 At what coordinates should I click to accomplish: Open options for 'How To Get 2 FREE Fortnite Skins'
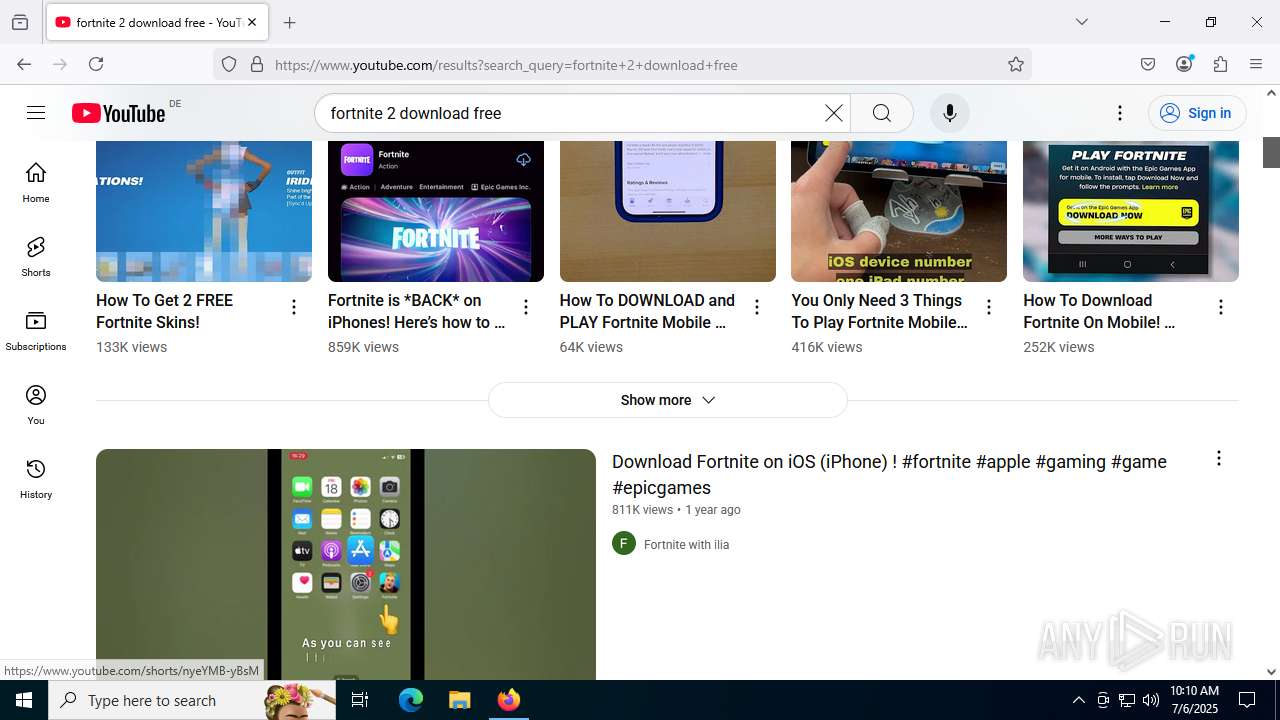point(294,307)
